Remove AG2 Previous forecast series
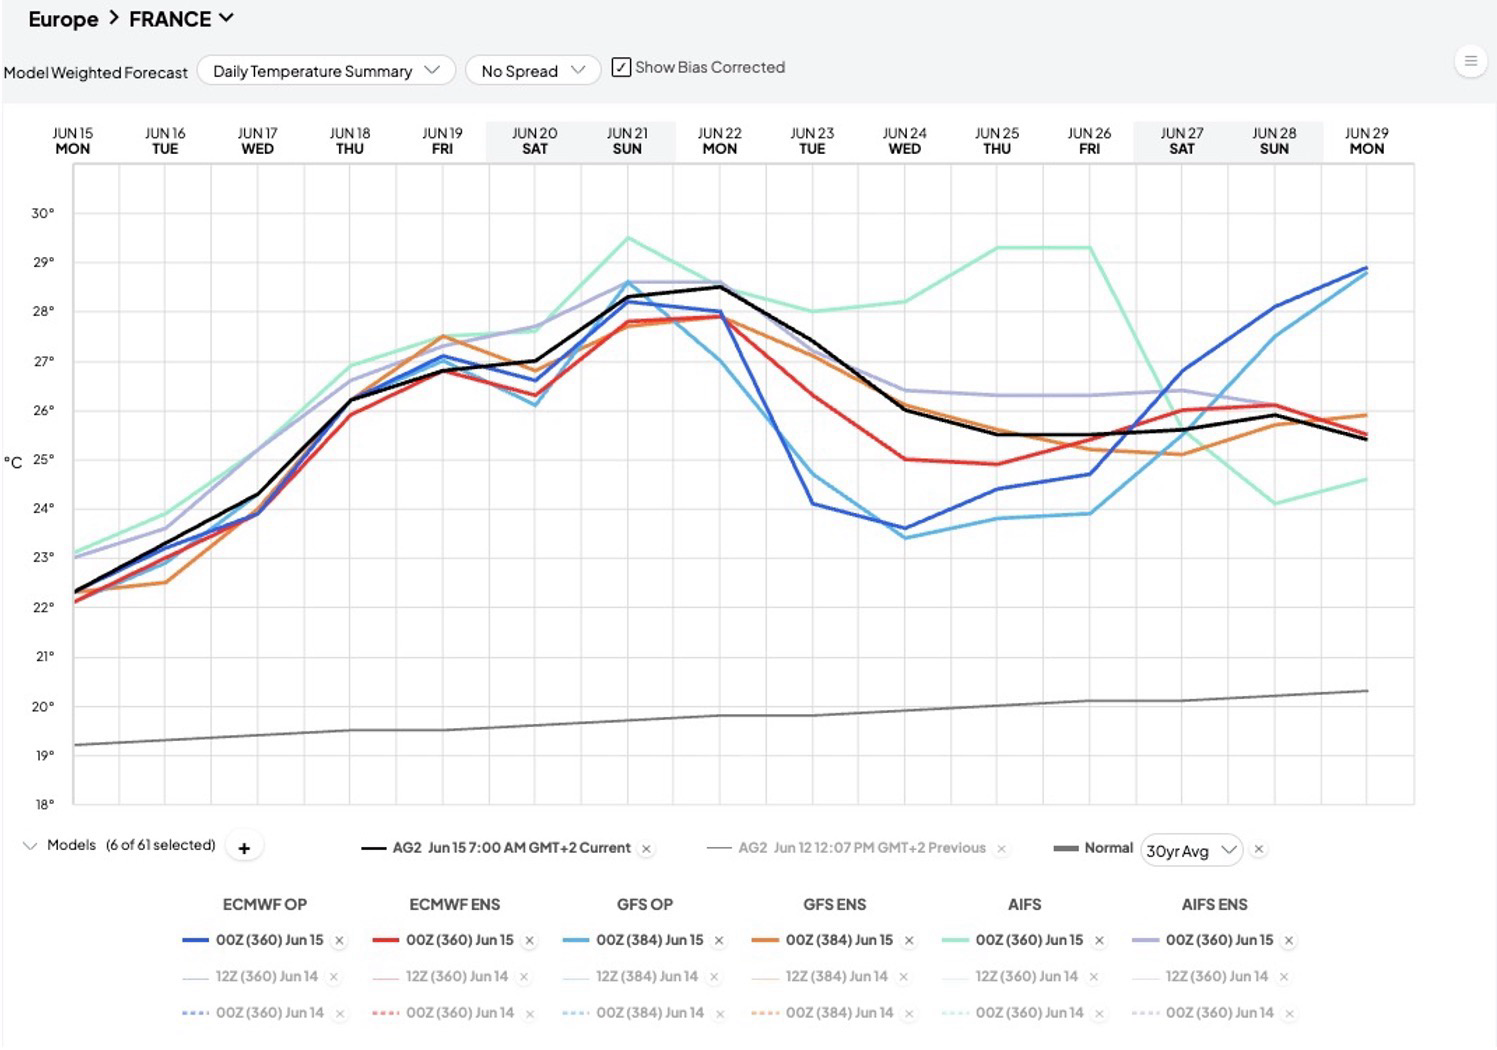This screenshot has width=1497, height=1050. click(1001, 849)
